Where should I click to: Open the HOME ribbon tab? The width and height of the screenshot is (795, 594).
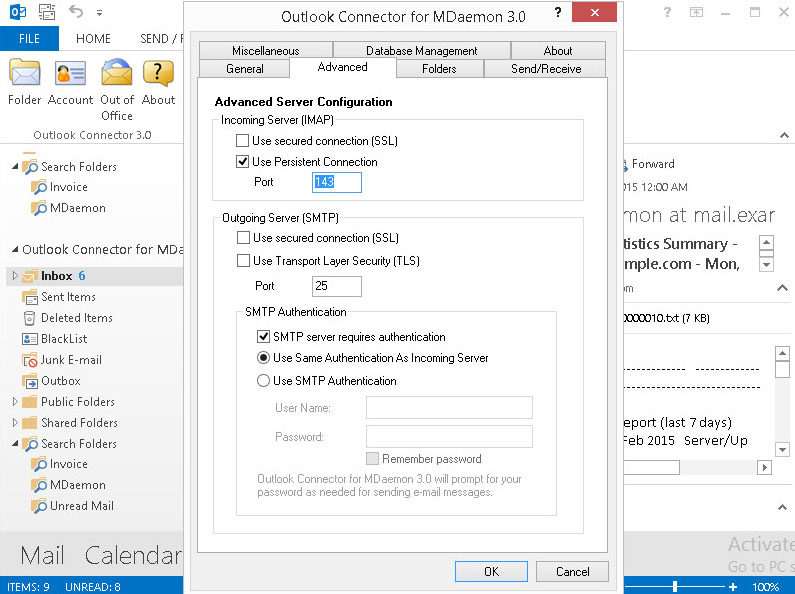[93, 39]
